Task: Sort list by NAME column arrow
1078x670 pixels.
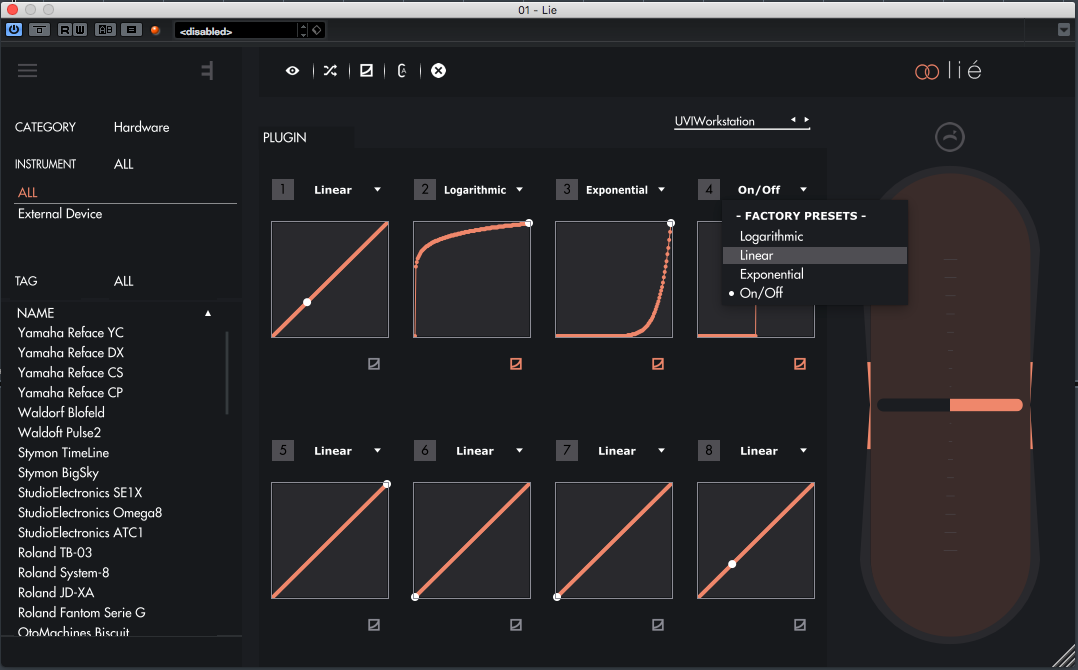Action: (208, 313)
